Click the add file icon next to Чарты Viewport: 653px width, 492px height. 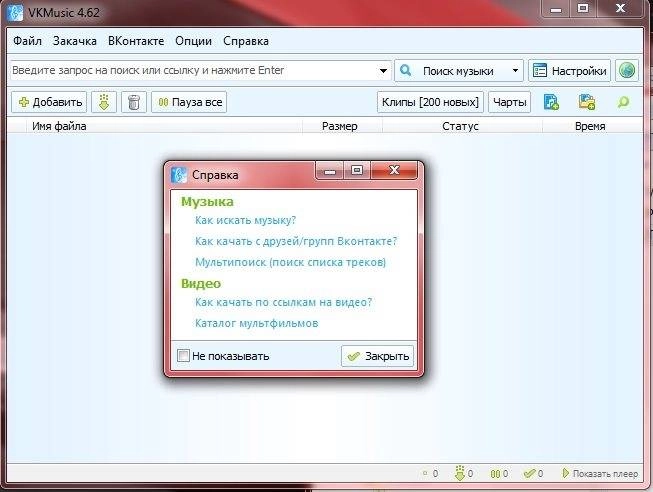pyautogui.click(x=551, y=102)
